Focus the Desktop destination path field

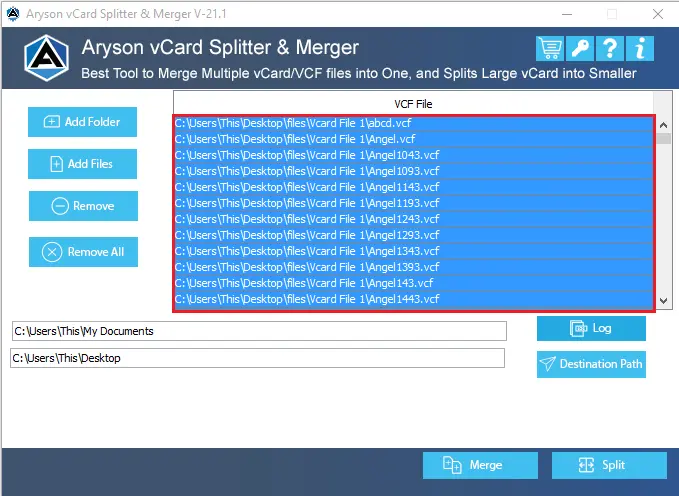(258, 358)
